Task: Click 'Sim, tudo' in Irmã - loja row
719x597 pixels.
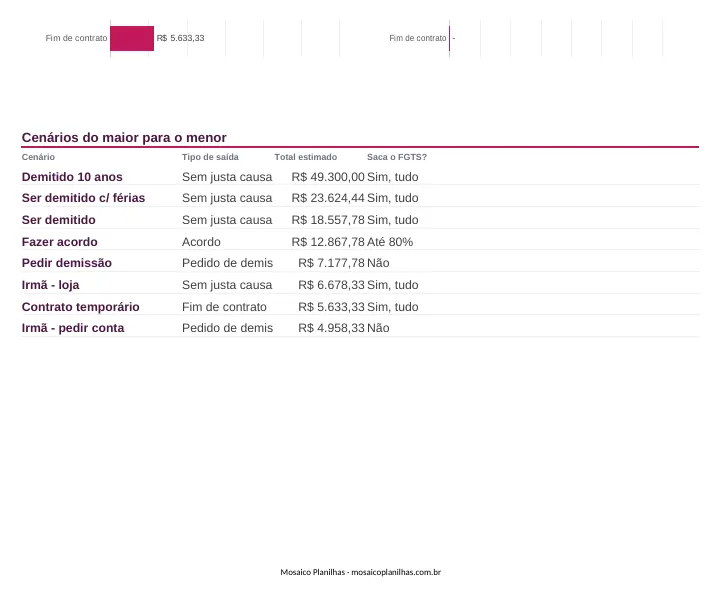Action: tap(393, 285)
